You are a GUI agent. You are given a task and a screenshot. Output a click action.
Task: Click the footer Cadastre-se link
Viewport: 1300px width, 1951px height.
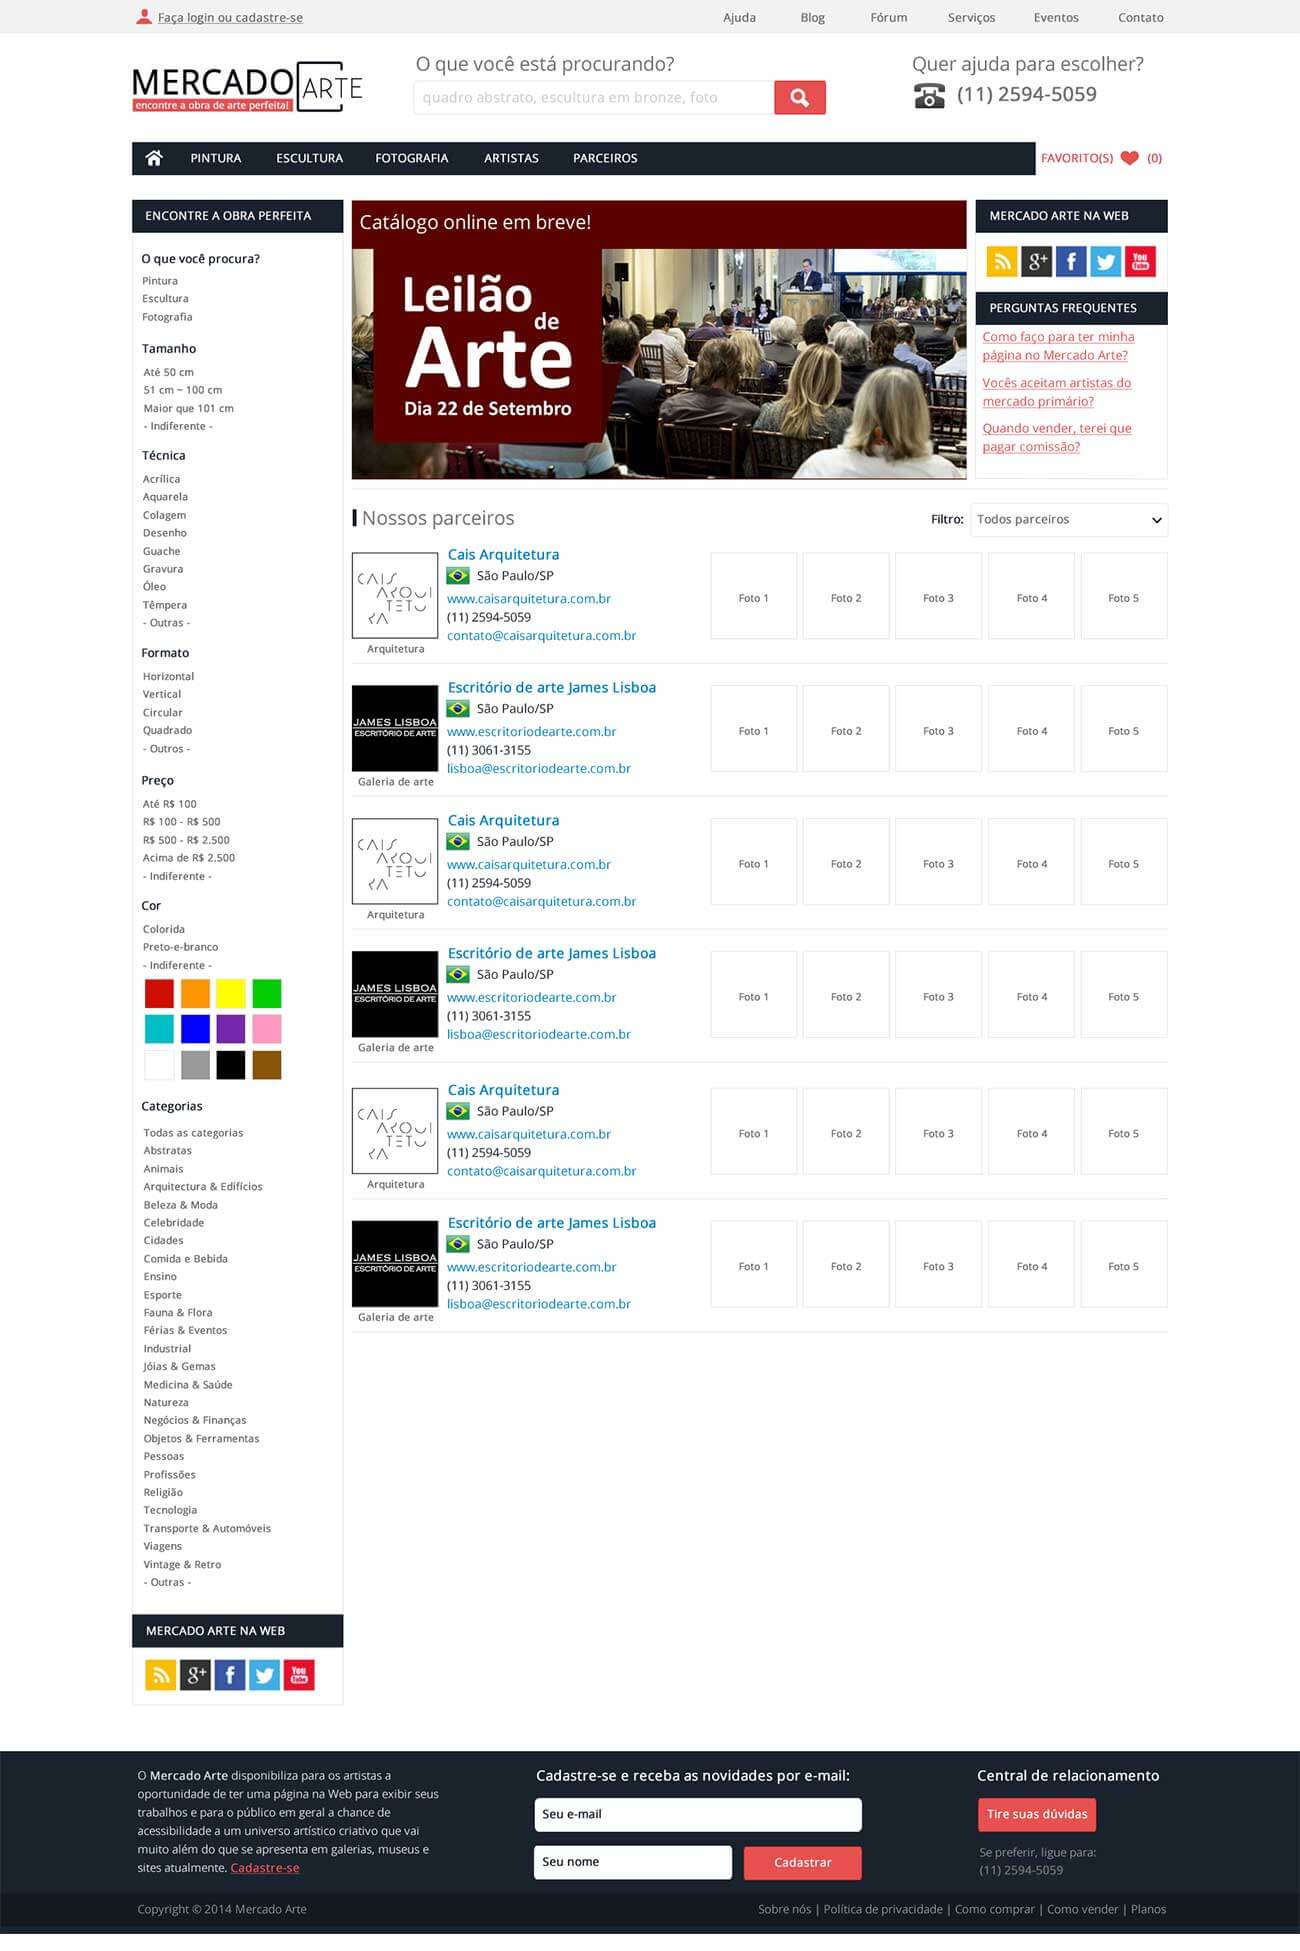pos(265,1867)
